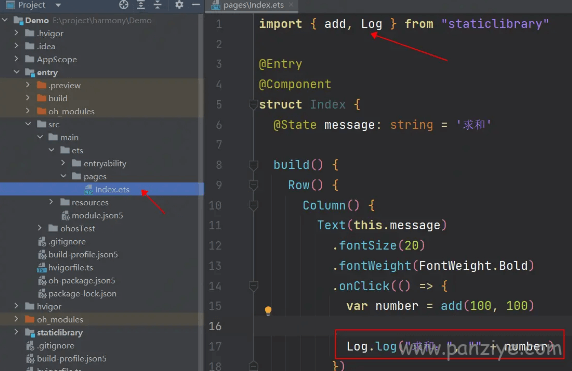Select build-profile.json5 under entry
This screenshot has width=572, height=371.
point(83,254)
